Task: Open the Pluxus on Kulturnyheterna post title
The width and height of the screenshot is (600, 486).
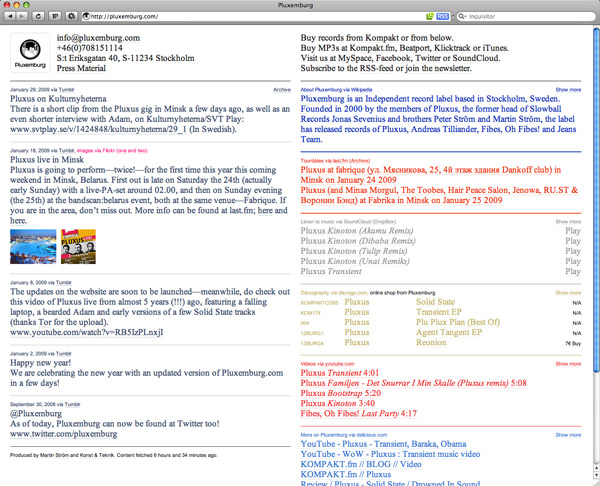Action: tap(58, 99)
